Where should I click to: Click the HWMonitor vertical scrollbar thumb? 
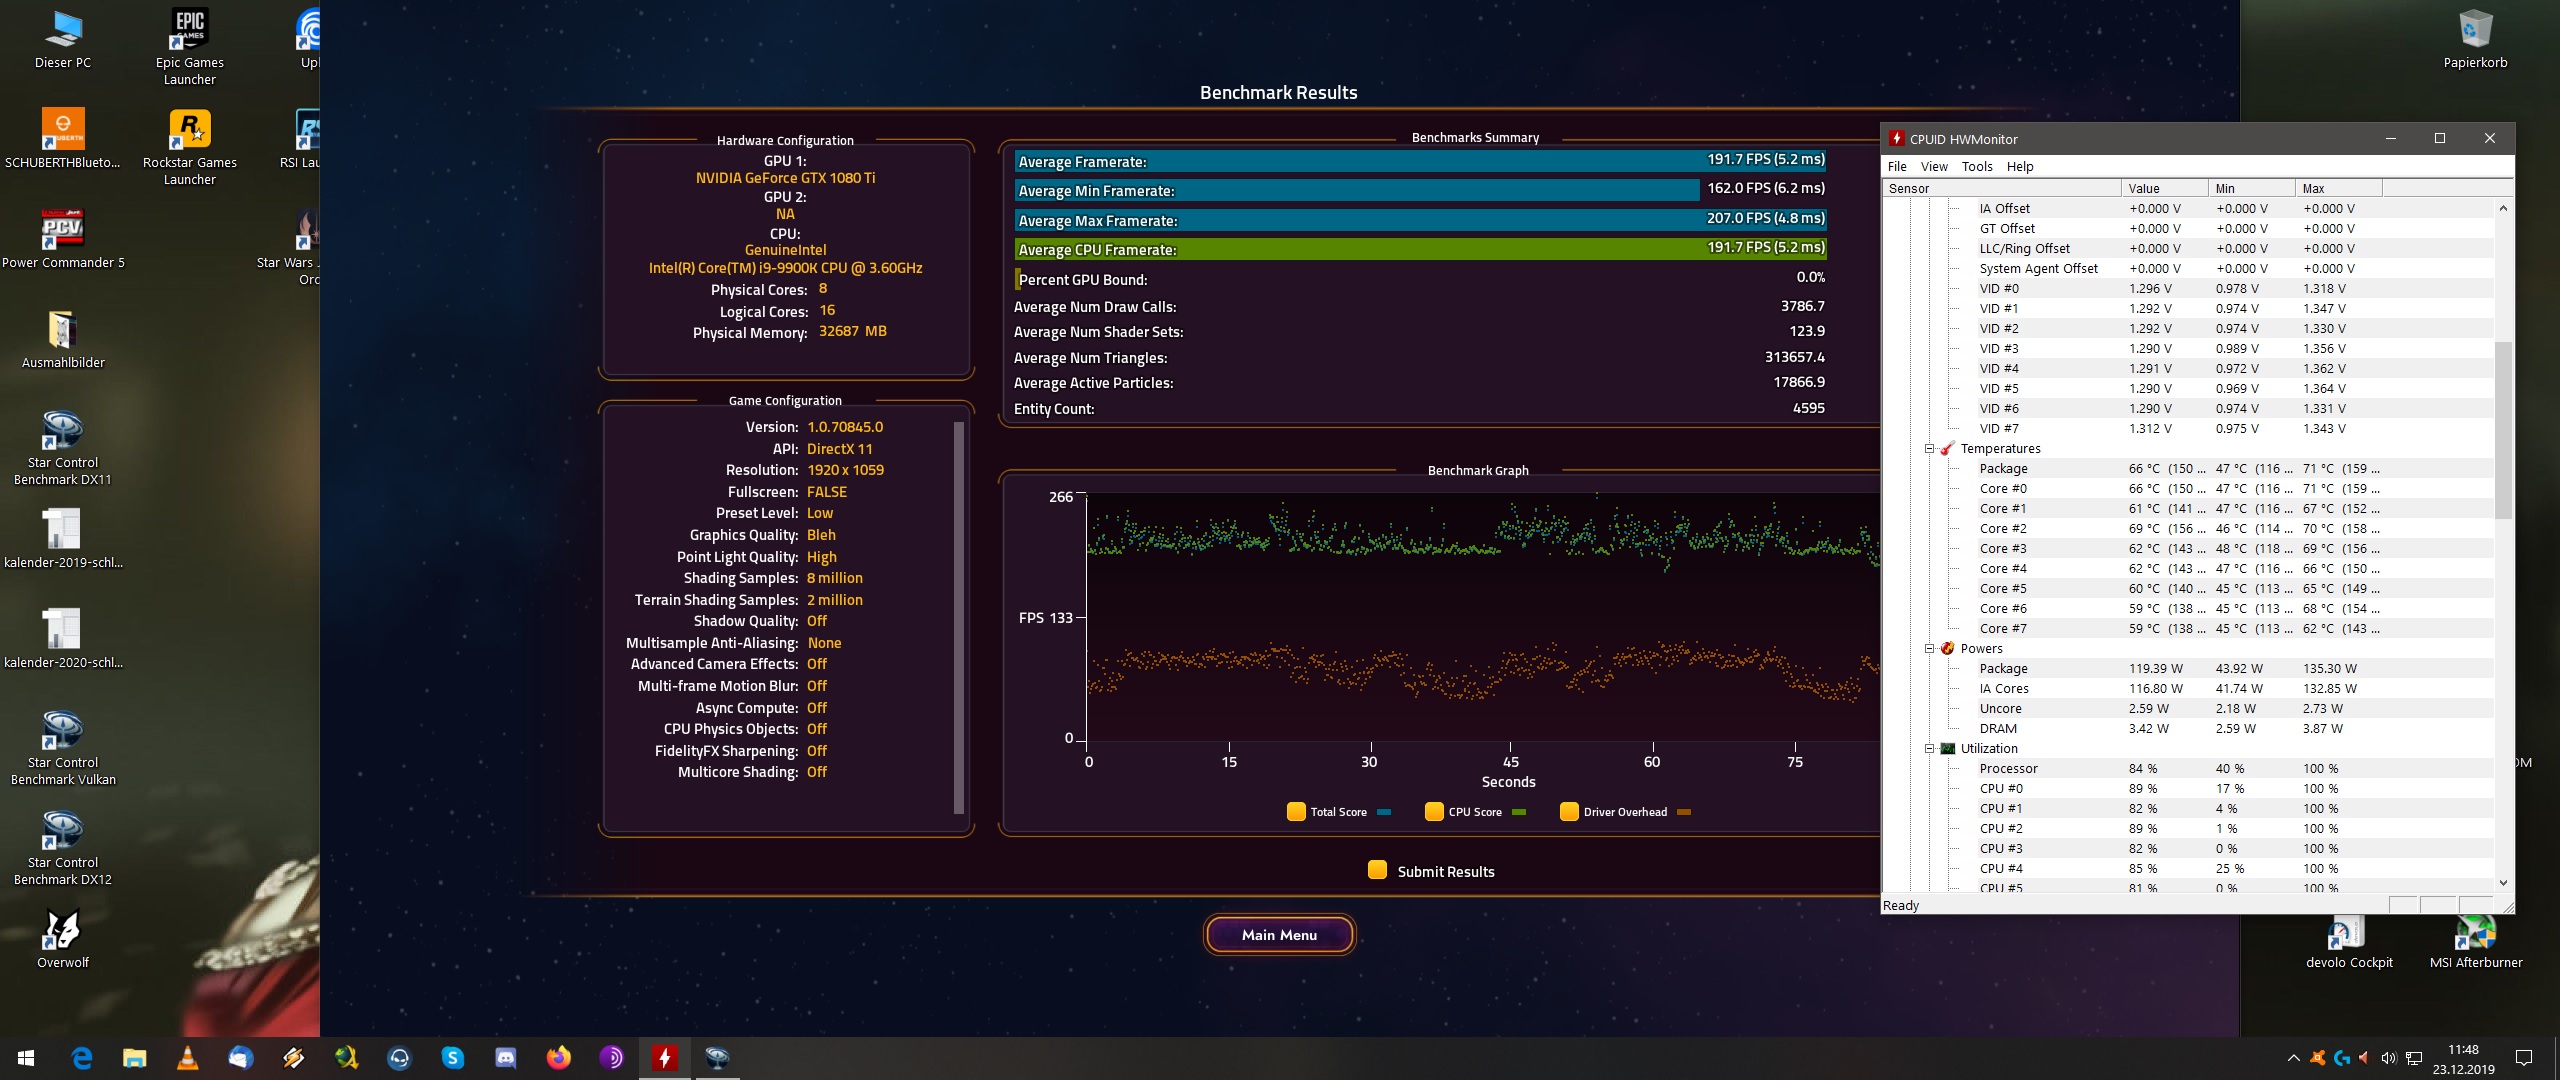pyautogui.click(x=2503, y=430)
